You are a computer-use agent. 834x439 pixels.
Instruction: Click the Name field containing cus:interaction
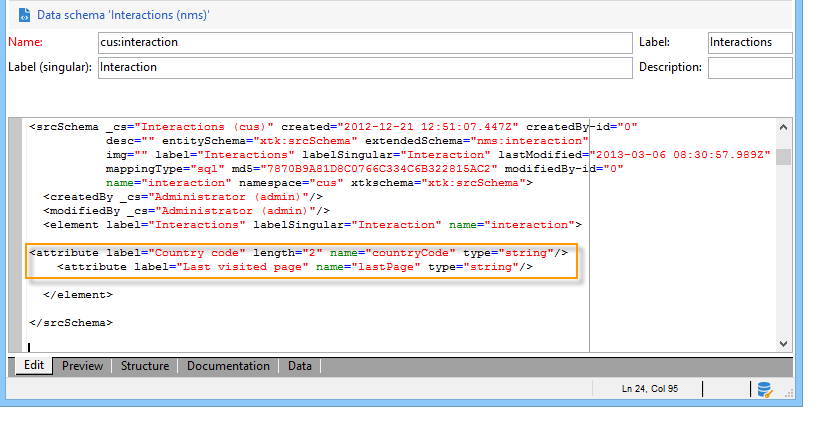pyautogui.click(x=365, y=43)
